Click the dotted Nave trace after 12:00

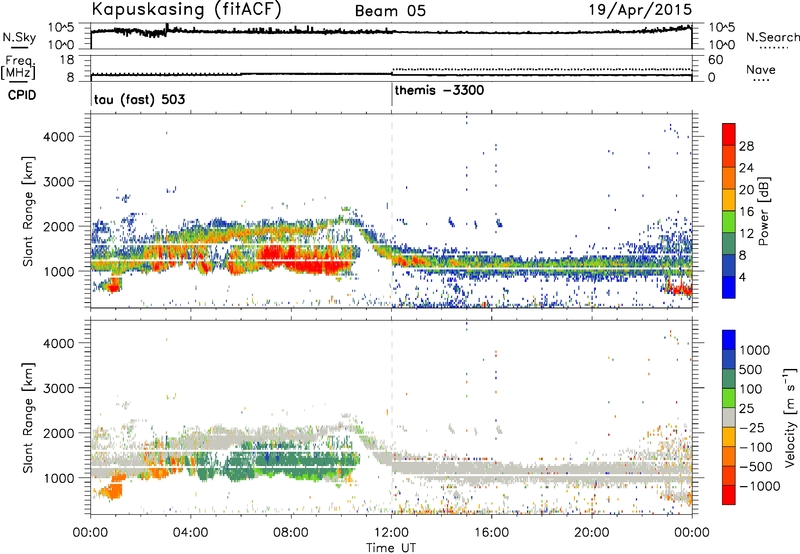tap(542, 69)
